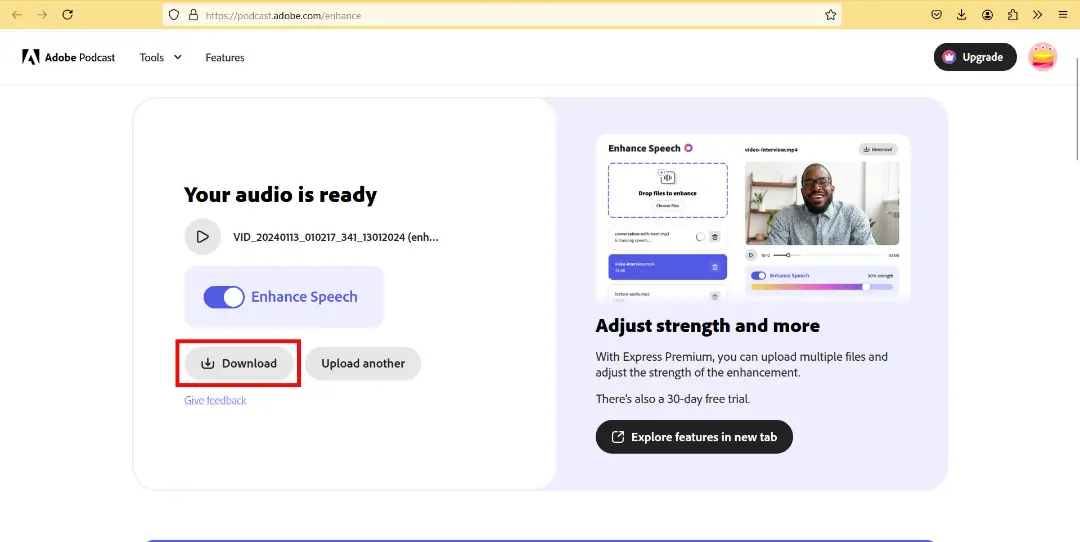Play the enhanced audio file
Viewport: 1080px width, 542px height.
(202, 237)
